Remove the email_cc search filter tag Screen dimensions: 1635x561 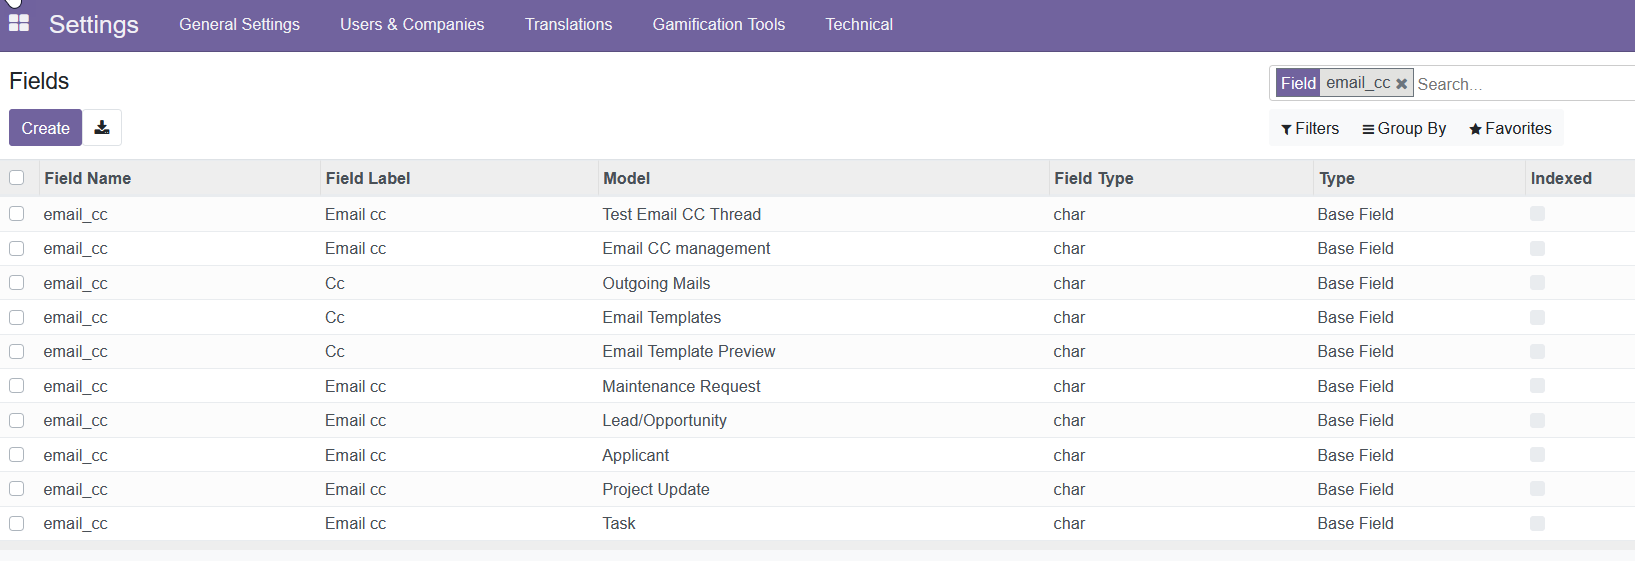[1402, 84]
